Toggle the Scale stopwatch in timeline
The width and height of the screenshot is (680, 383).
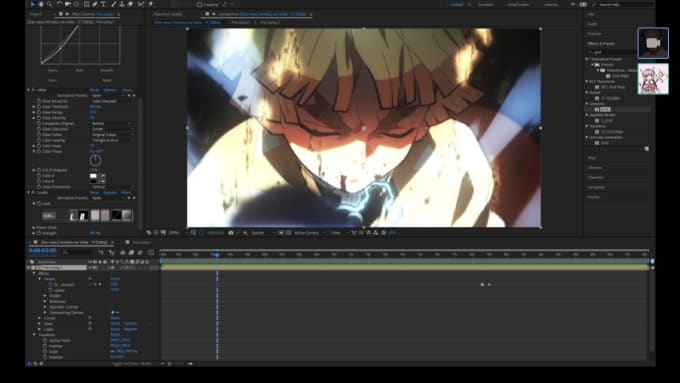[45, 352]
